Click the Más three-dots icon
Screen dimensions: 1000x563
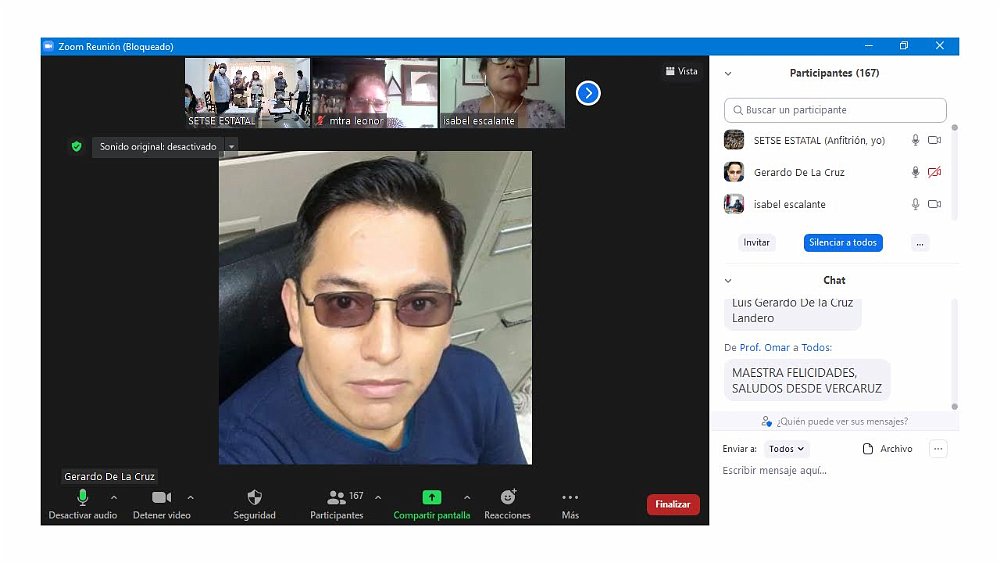point(570,497)
